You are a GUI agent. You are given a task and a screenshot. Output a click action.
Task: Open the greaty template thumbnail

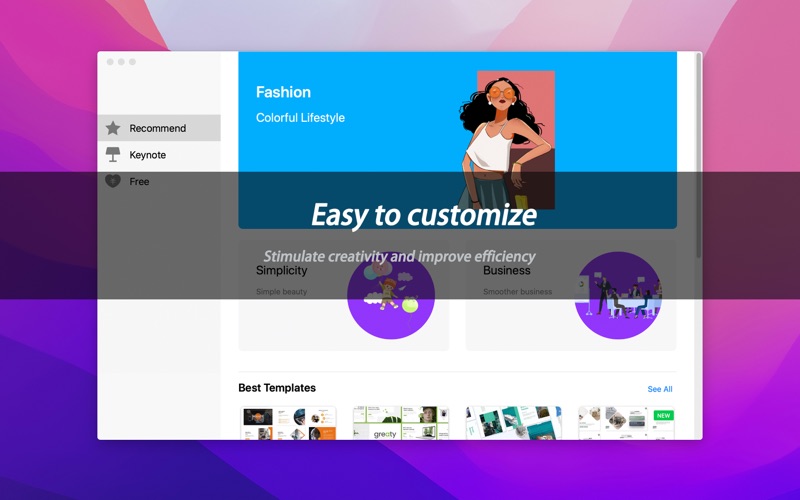click(401, 423)
